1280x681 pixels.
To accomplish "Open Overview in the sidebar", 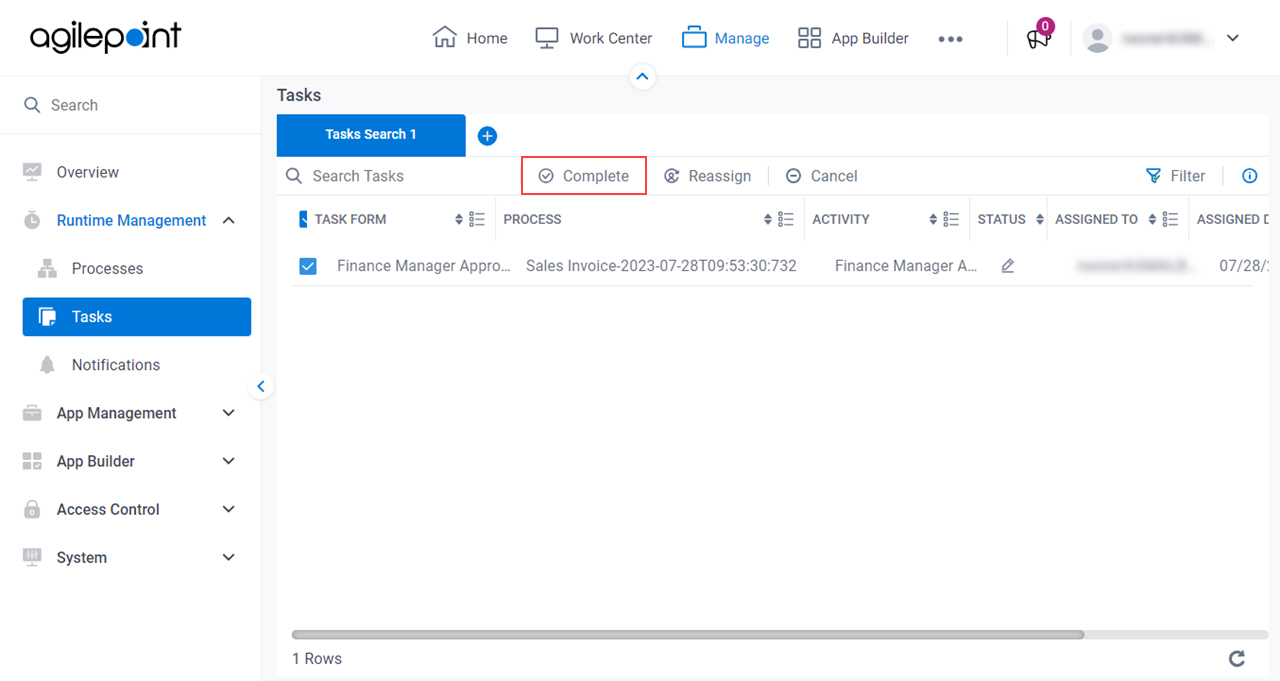I will (x=88, y=172).
